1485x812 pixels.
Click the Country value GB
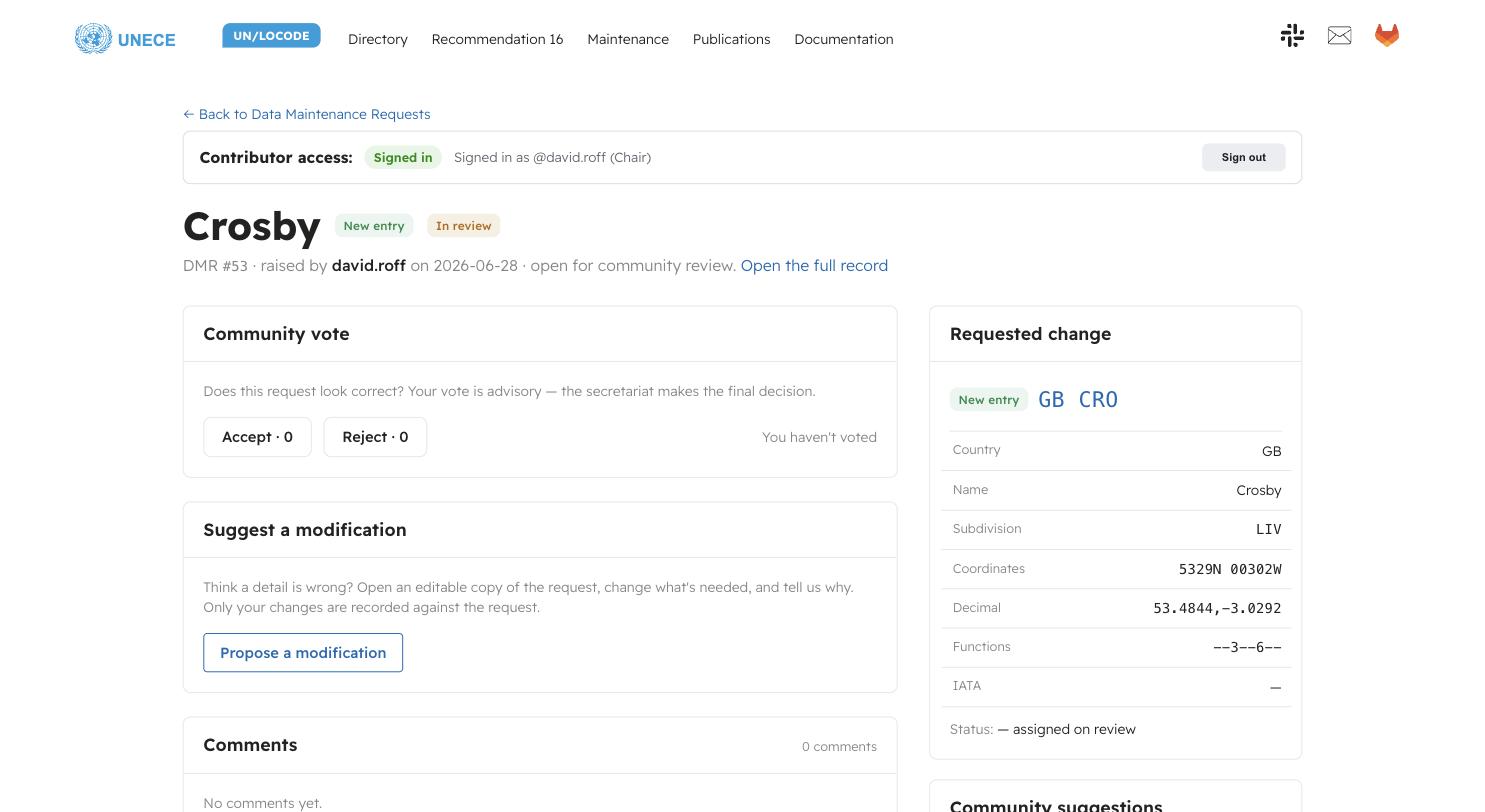[1271, 451]
